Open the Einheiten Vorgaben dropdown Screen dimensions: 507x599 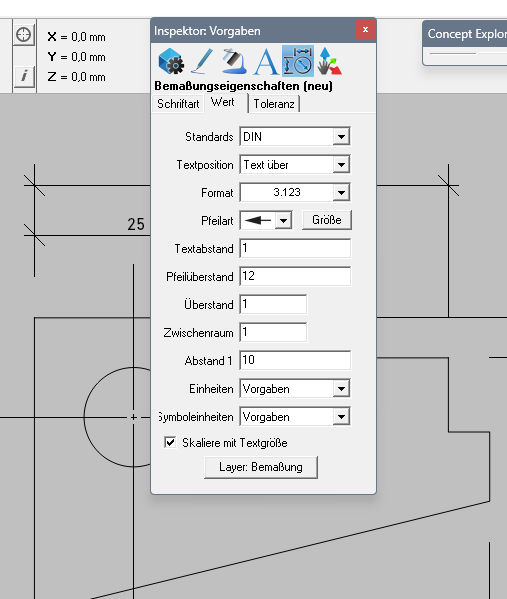pos(341,389)
